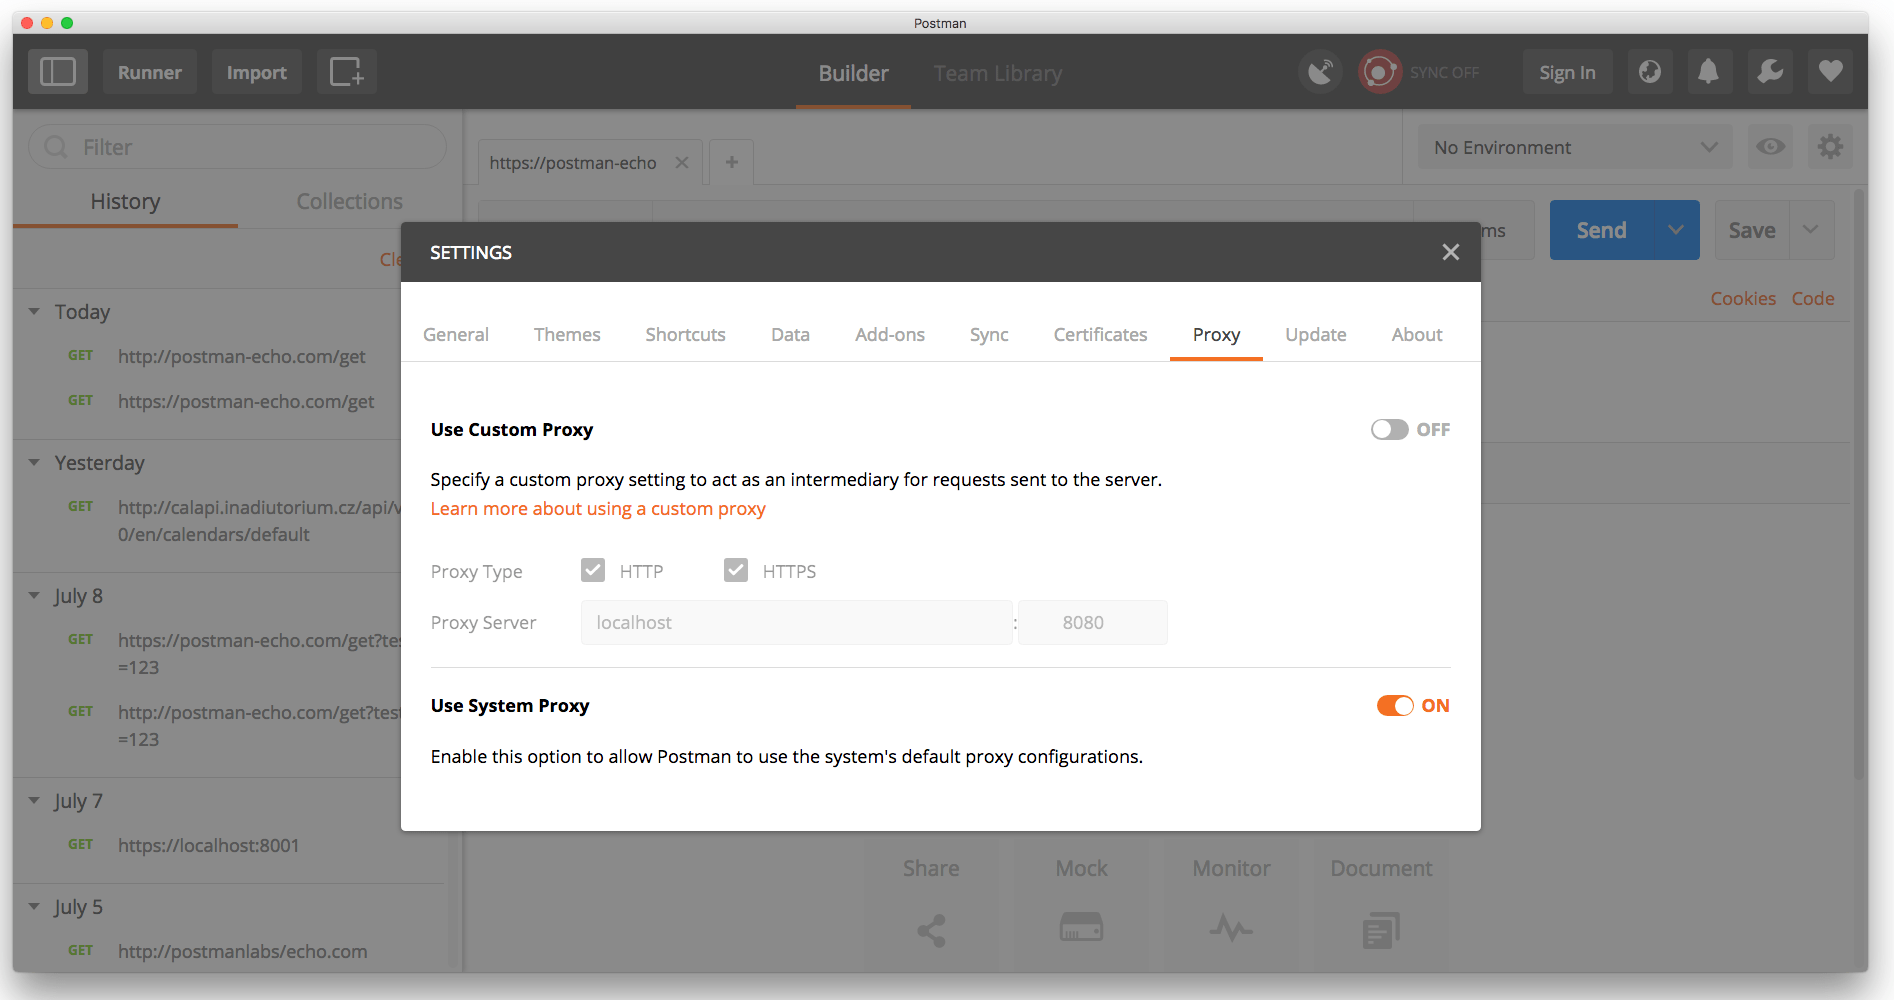
Task: Click the Monitor pulse icon
Action: [1231, 929]
